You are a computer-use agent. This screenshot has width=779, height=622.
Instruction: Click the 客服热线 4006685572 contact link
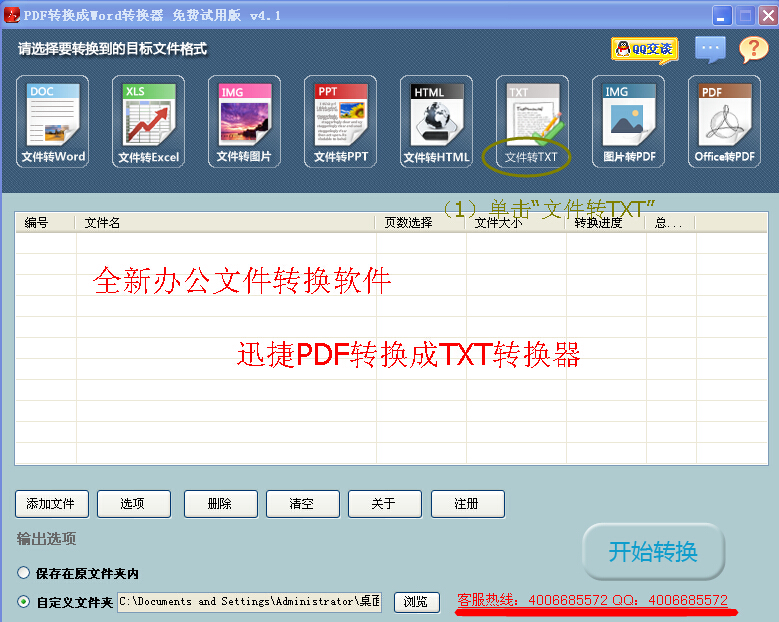592,600
